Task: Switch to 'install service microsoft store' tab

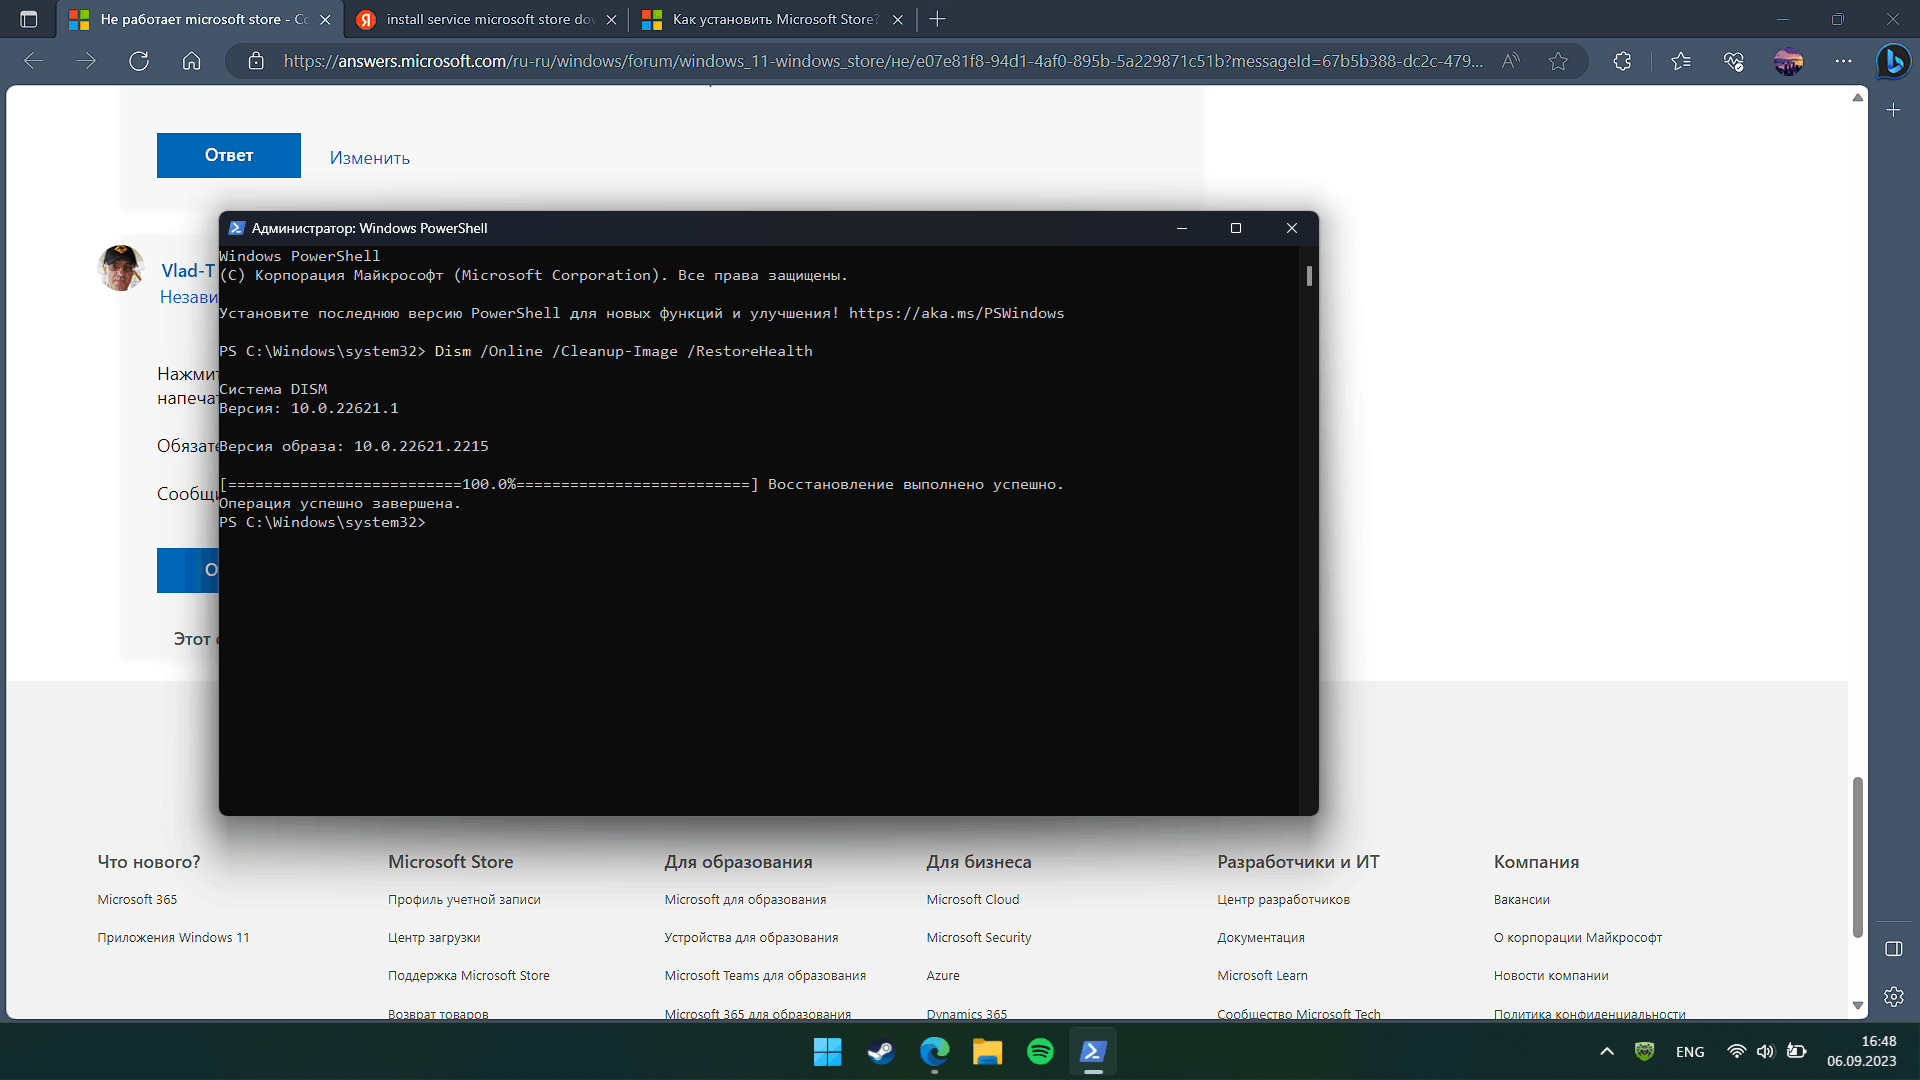Action: point(489,19)
